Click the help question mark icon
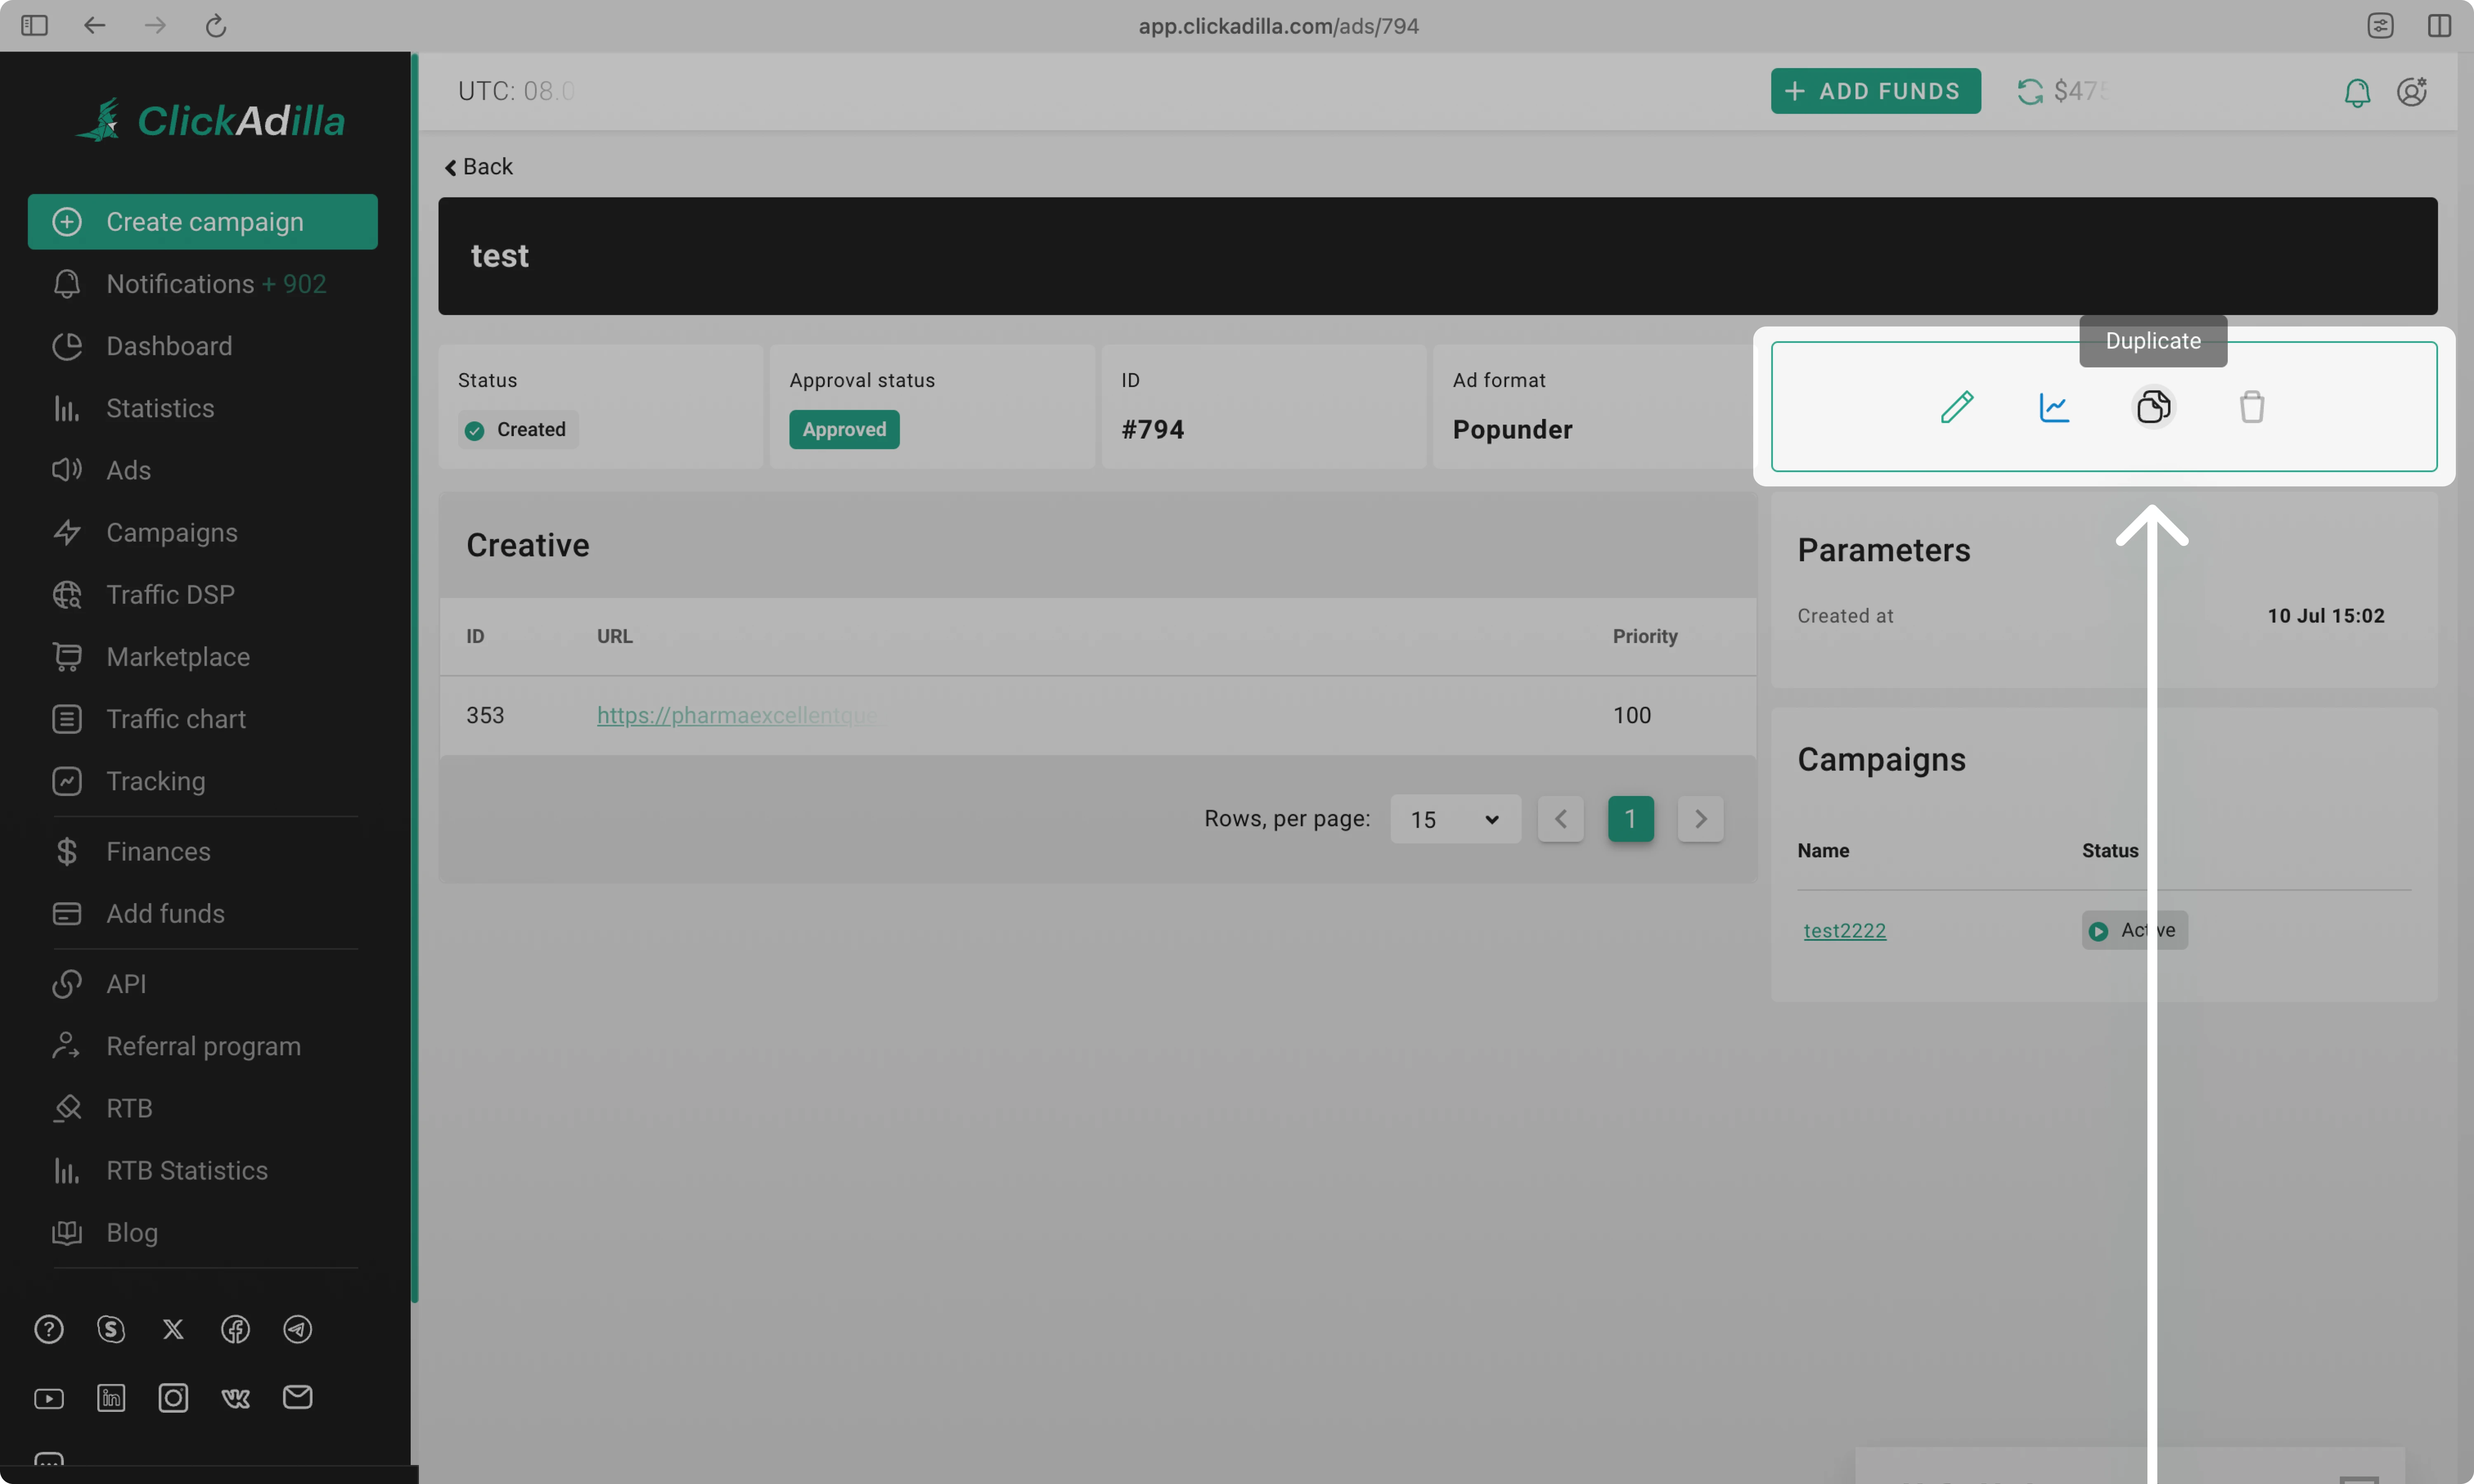The image size is (2474, 1484). pyautogui.click(x=49, y=1329)
